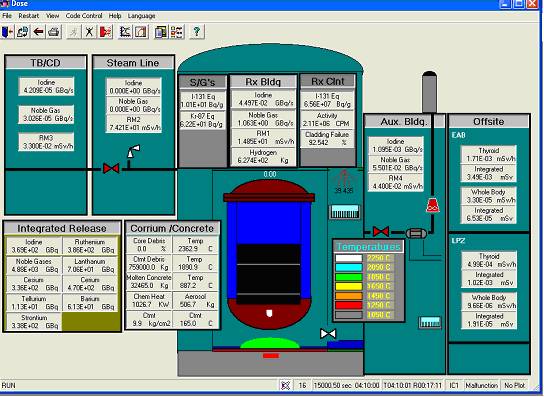
Task: Click the filter unit icon in Aux. Bldg.
Action: coord(416,233)
